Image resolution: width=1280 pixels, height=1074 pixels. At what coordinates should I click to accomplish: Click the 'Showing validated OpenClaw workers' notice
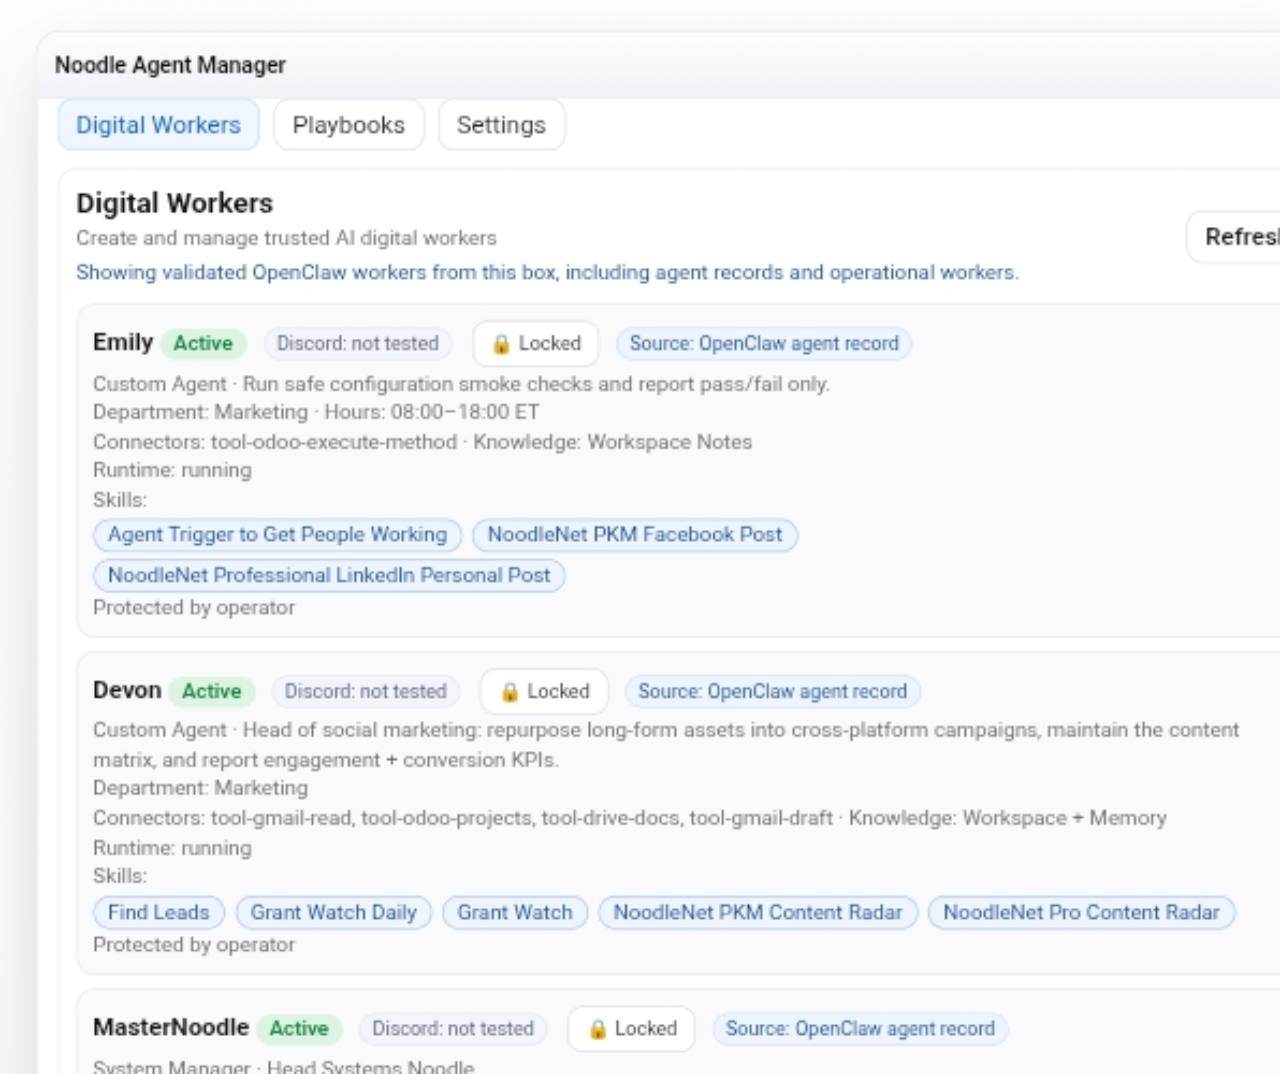548,272
